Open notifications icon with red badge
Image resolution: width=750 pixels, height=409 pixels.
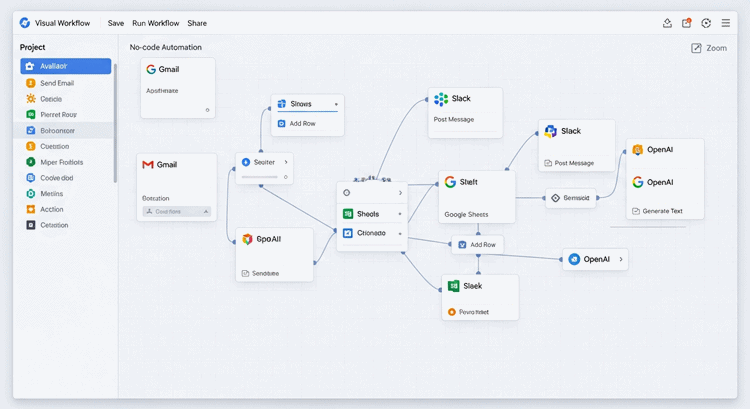click(x=686, y=23)
